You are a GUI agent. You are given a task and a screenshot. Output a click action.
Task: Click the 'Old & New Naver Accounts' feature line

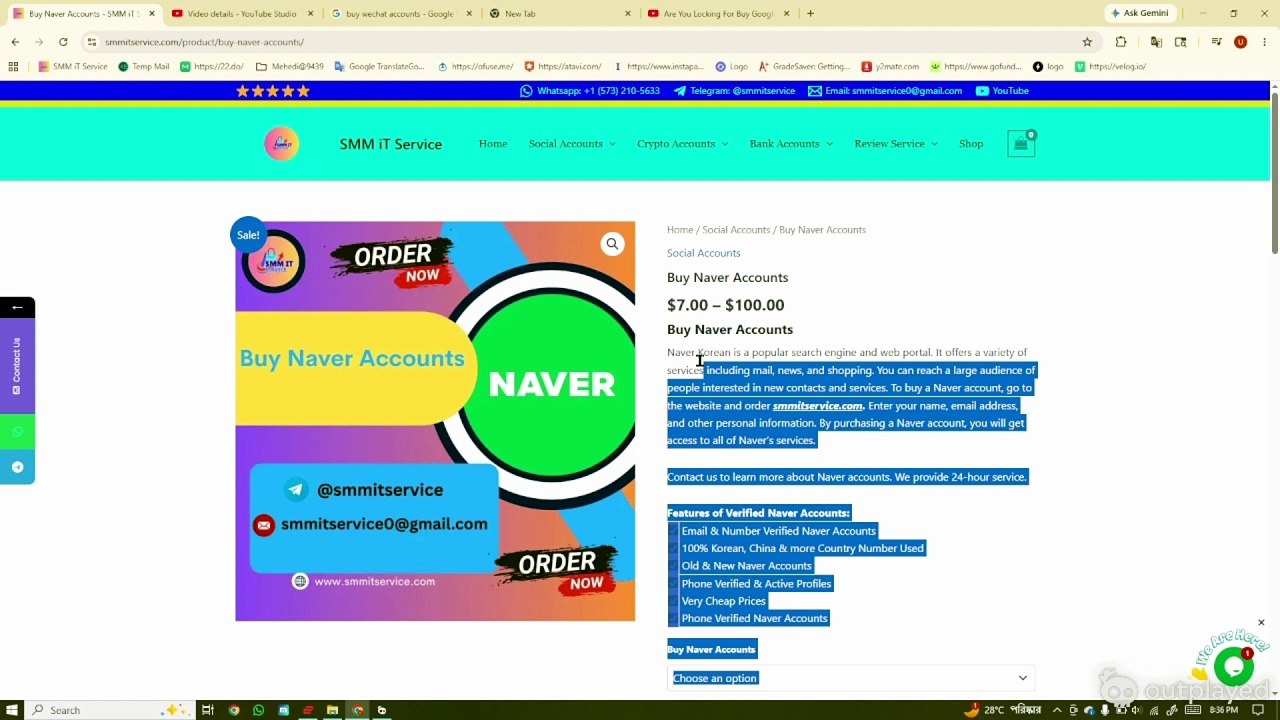[746, 566]
